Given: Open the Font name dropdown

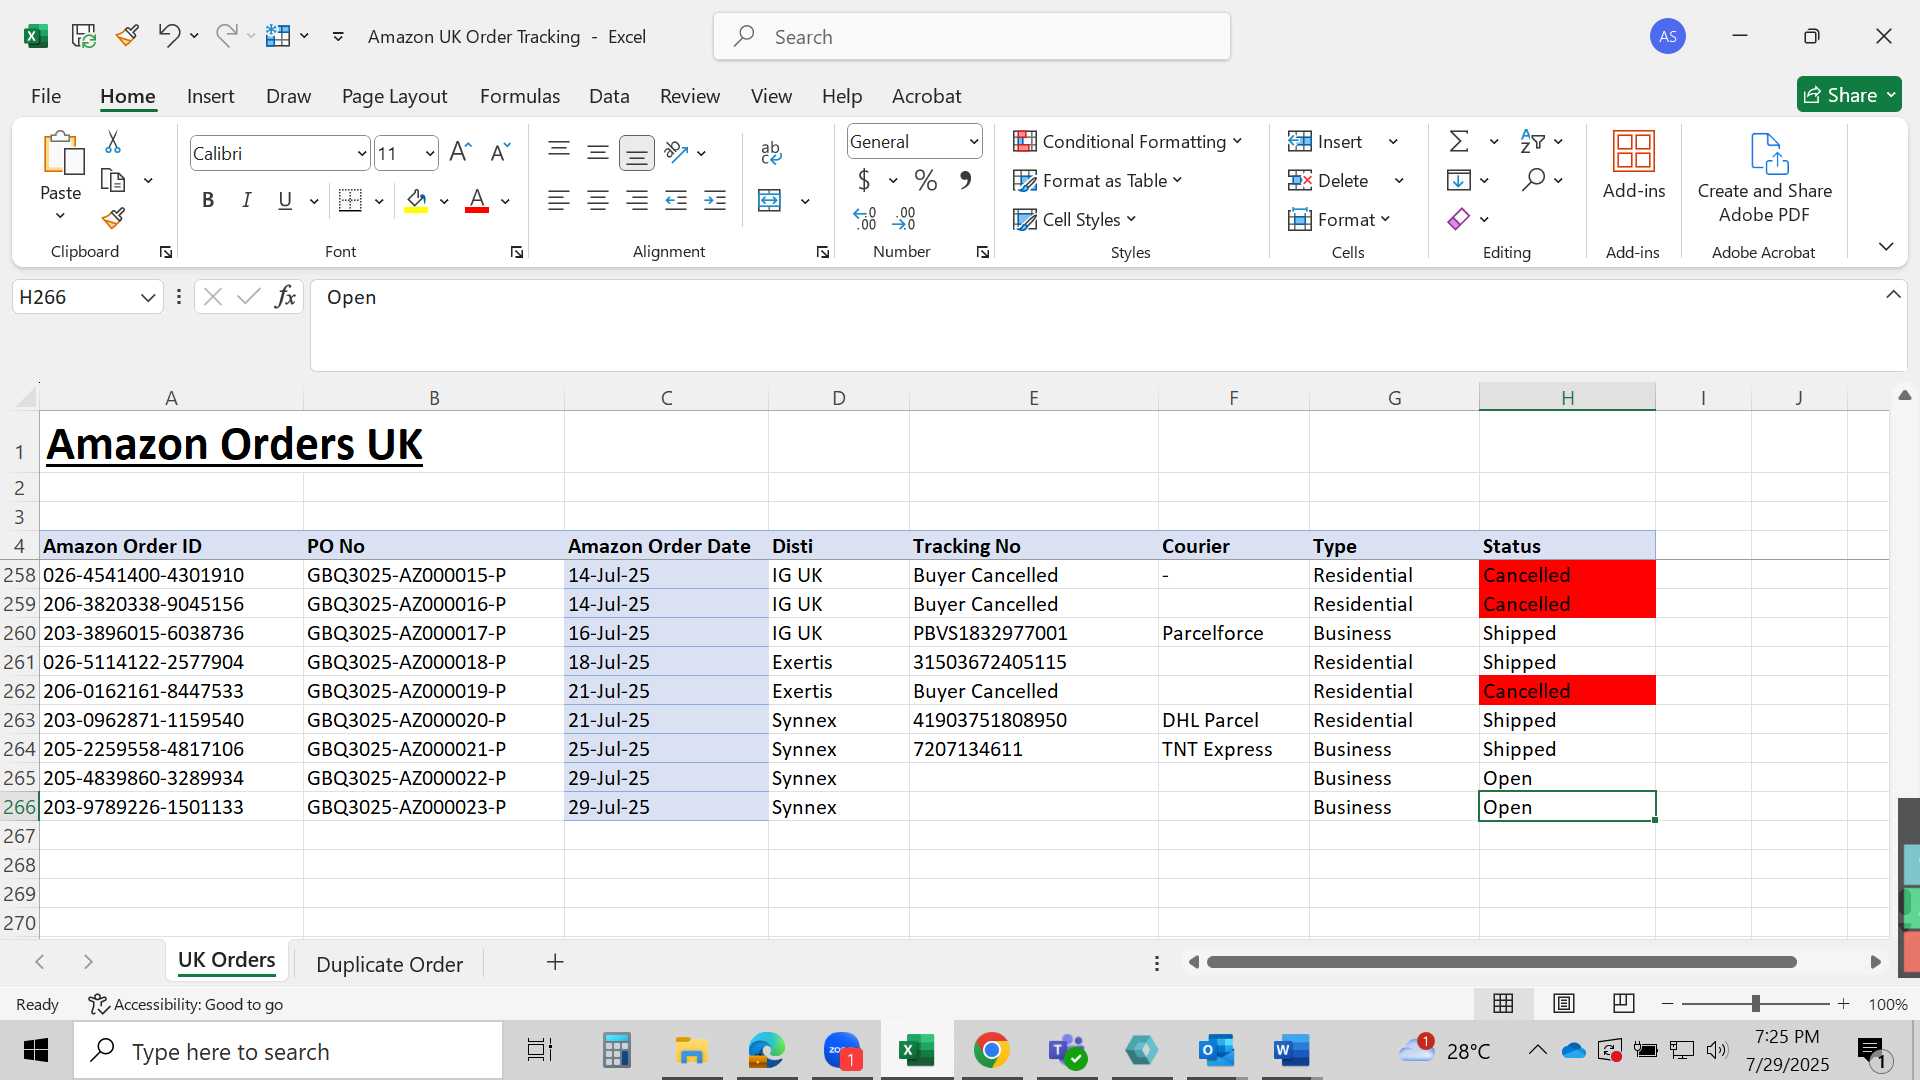Looking at the screenshot, I should coord(361,153).
